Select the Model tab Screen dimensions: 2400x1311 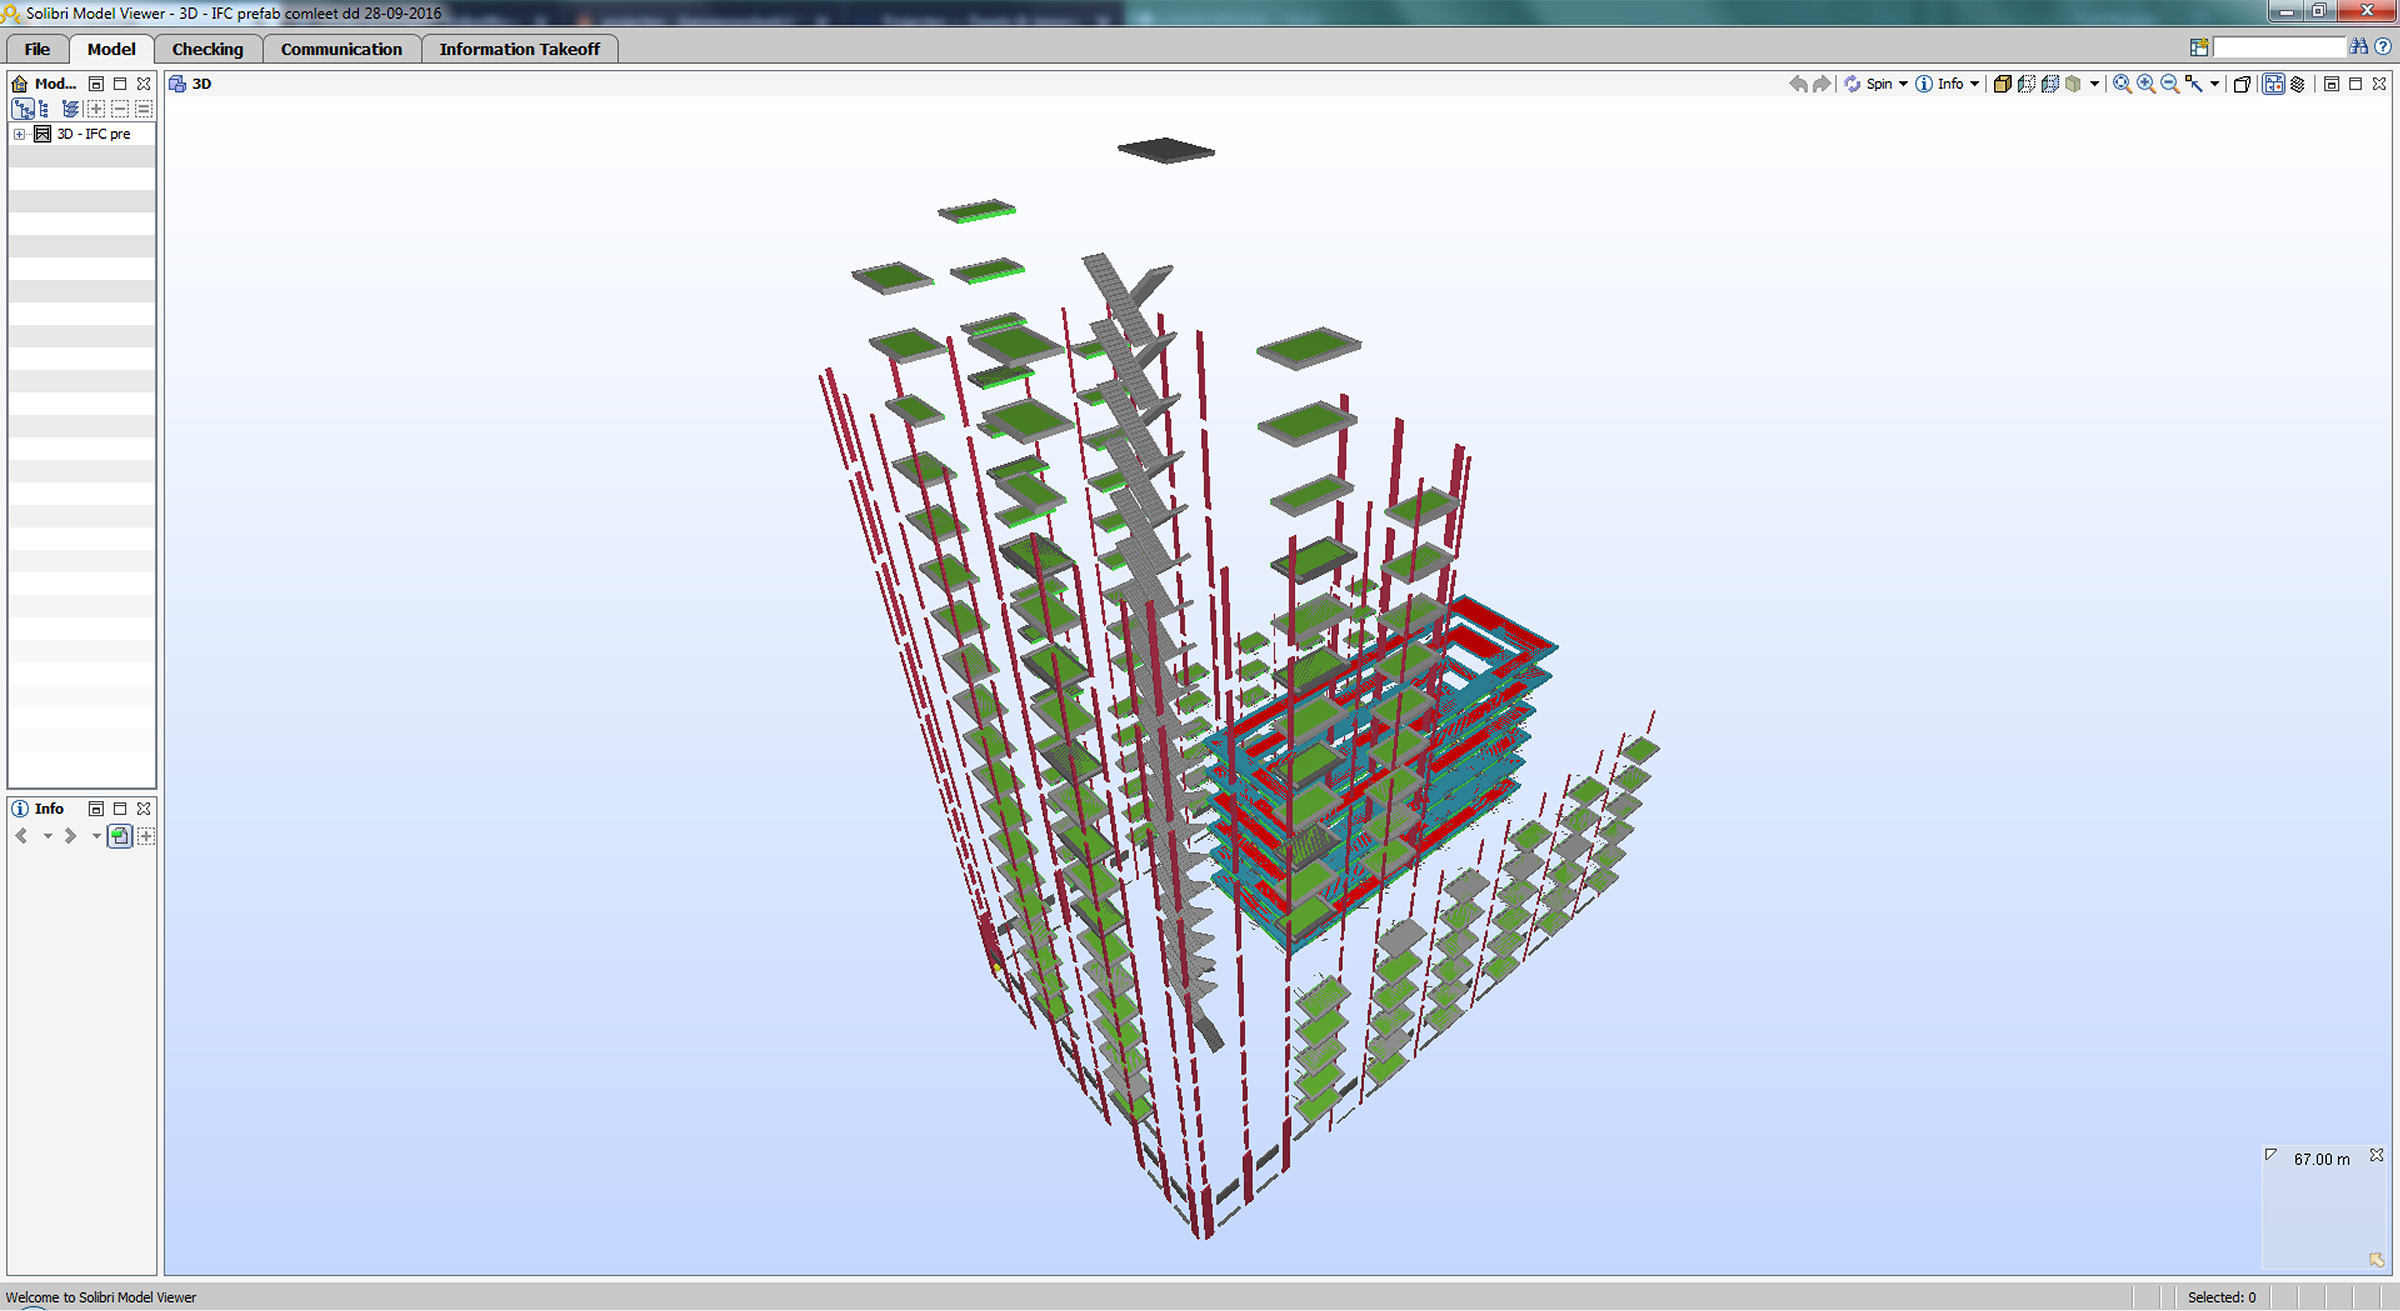click(x=111, y=49)
